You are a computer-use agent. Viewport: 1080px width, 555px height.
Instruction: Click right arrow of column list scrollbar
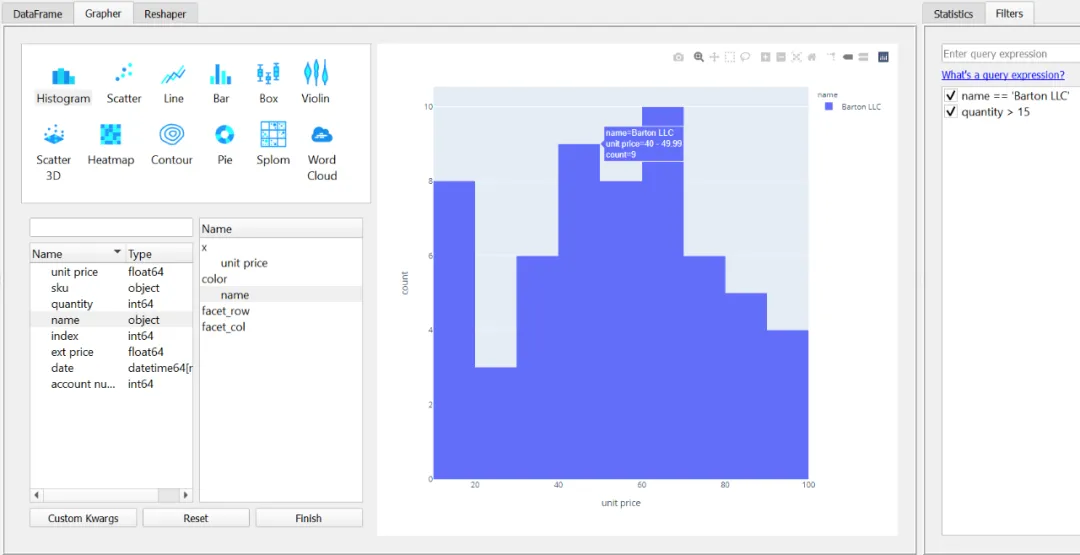point(185,495)
